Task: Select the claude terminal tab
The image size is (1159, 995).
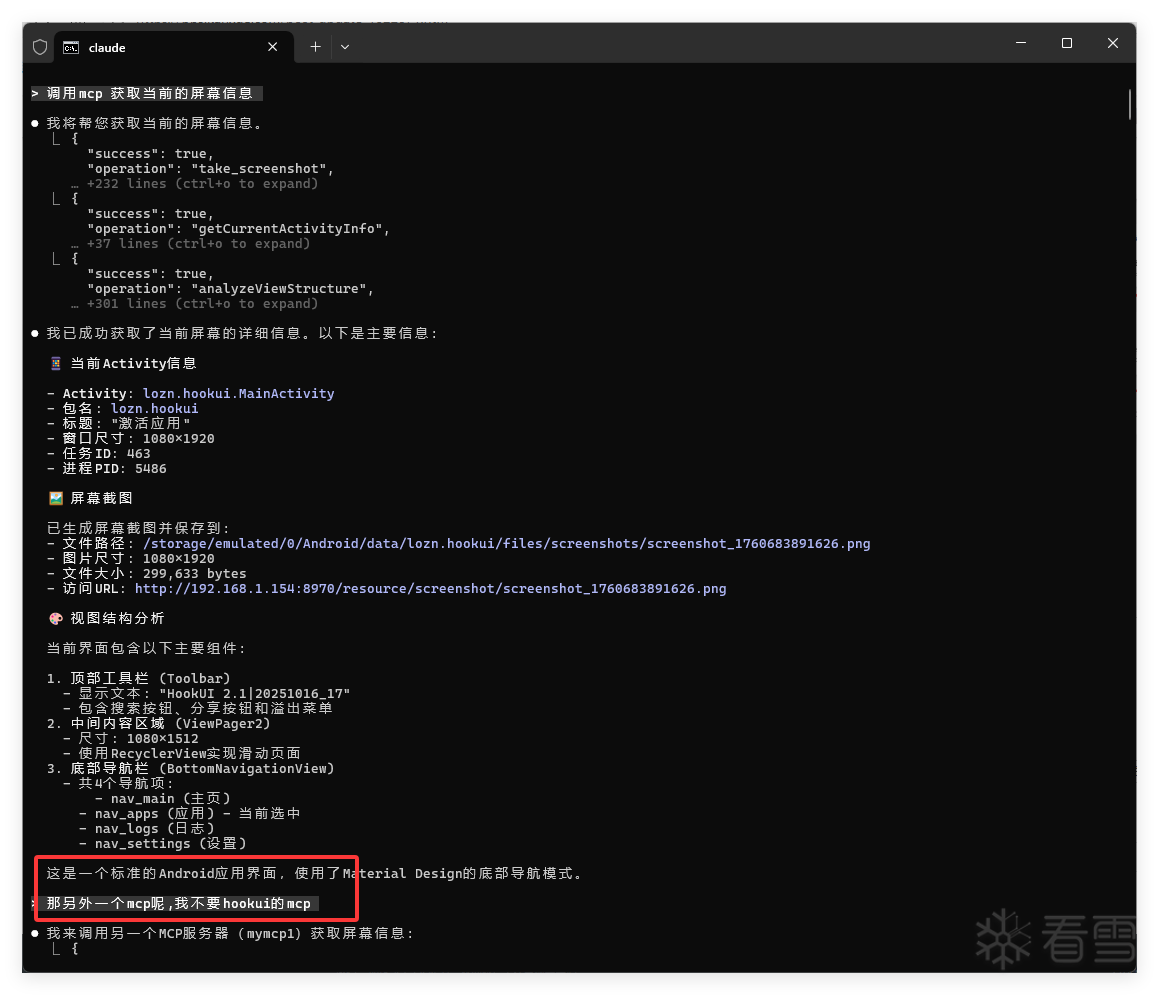Action: pyautogui.click(x=174, y=47)
